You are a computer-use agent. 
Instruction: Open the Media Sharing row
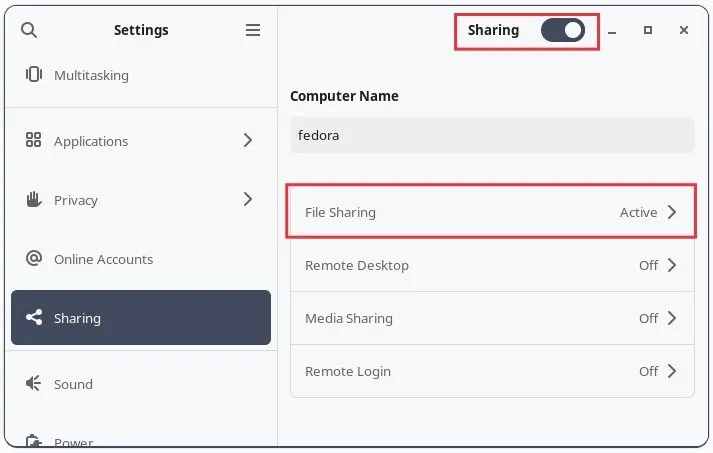[492, 318]
